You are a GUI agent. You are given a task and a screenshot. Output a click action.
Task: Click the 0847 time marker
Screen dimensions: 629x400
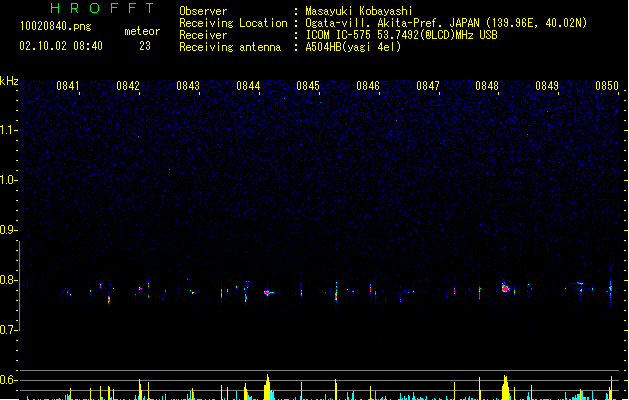coord(428,86)
